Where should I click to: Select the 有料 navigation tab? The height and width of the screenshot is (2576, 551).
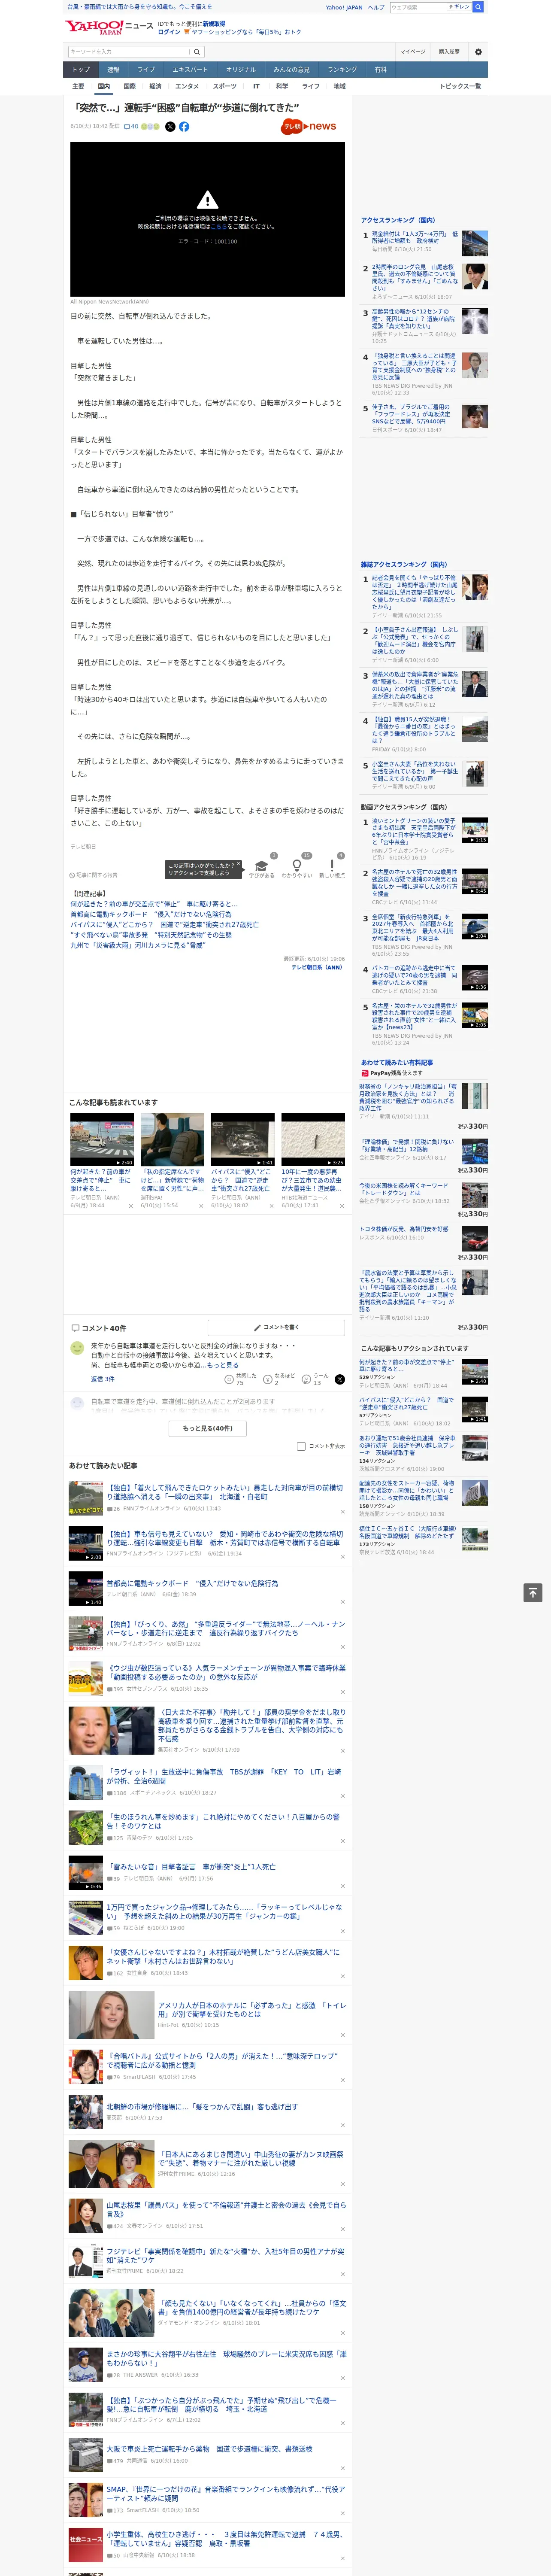coord(380,70)
